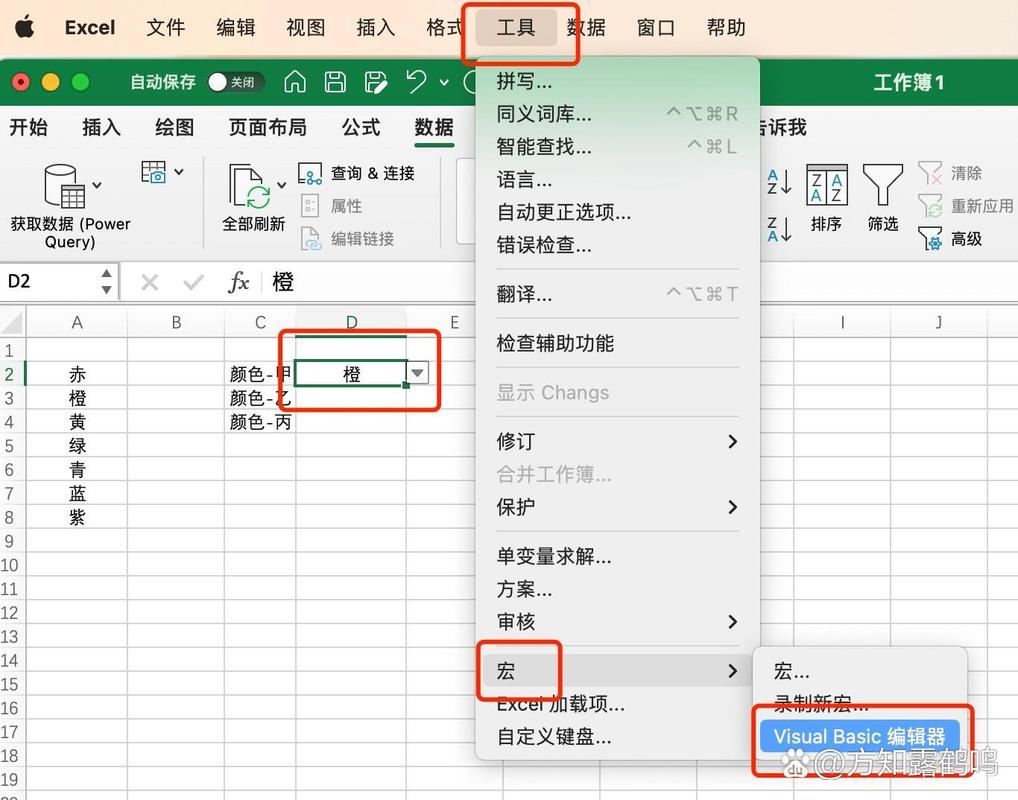
Task: Switch to the 开始 ribbon tab
Action: pyautogui.click(x=29, y=127)
